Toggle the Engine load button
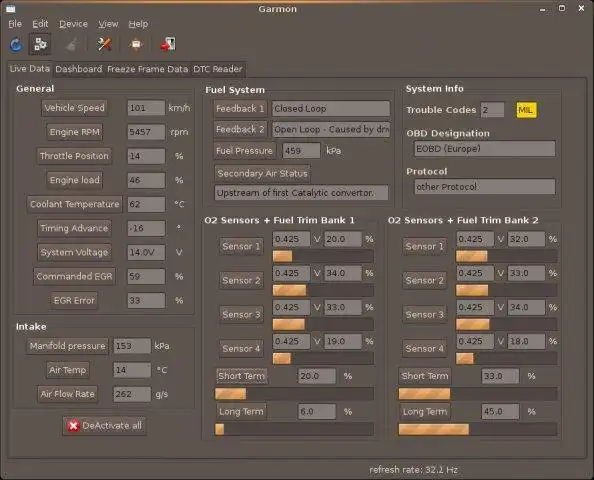 tap(75, 180)
